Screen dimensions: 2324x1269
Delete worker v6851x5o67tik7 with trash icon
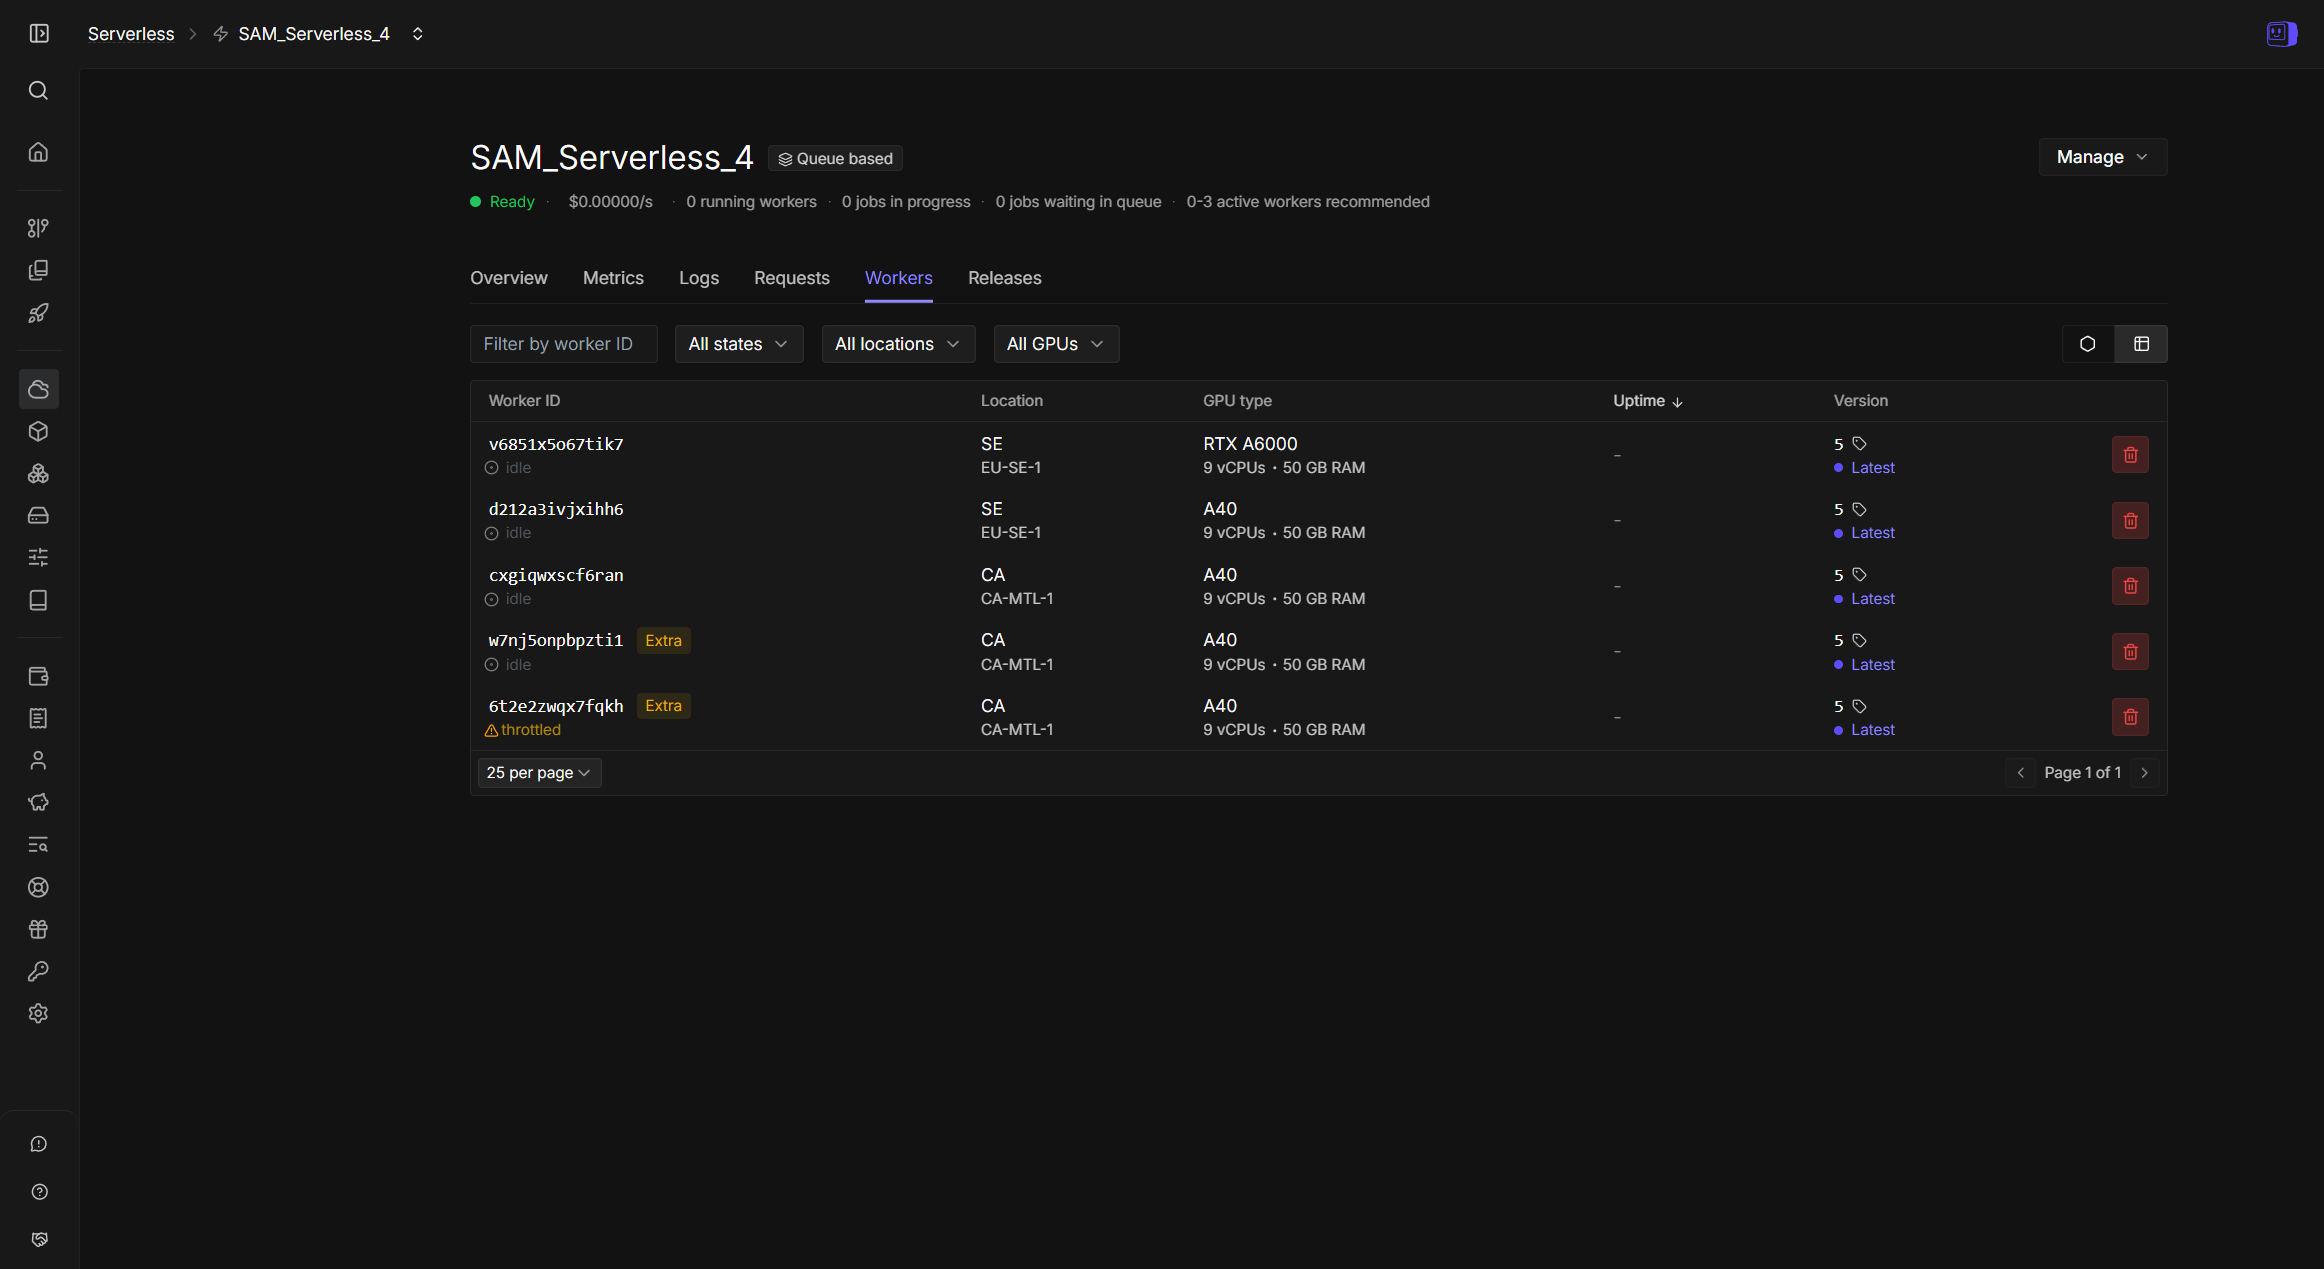[2130, 455]
